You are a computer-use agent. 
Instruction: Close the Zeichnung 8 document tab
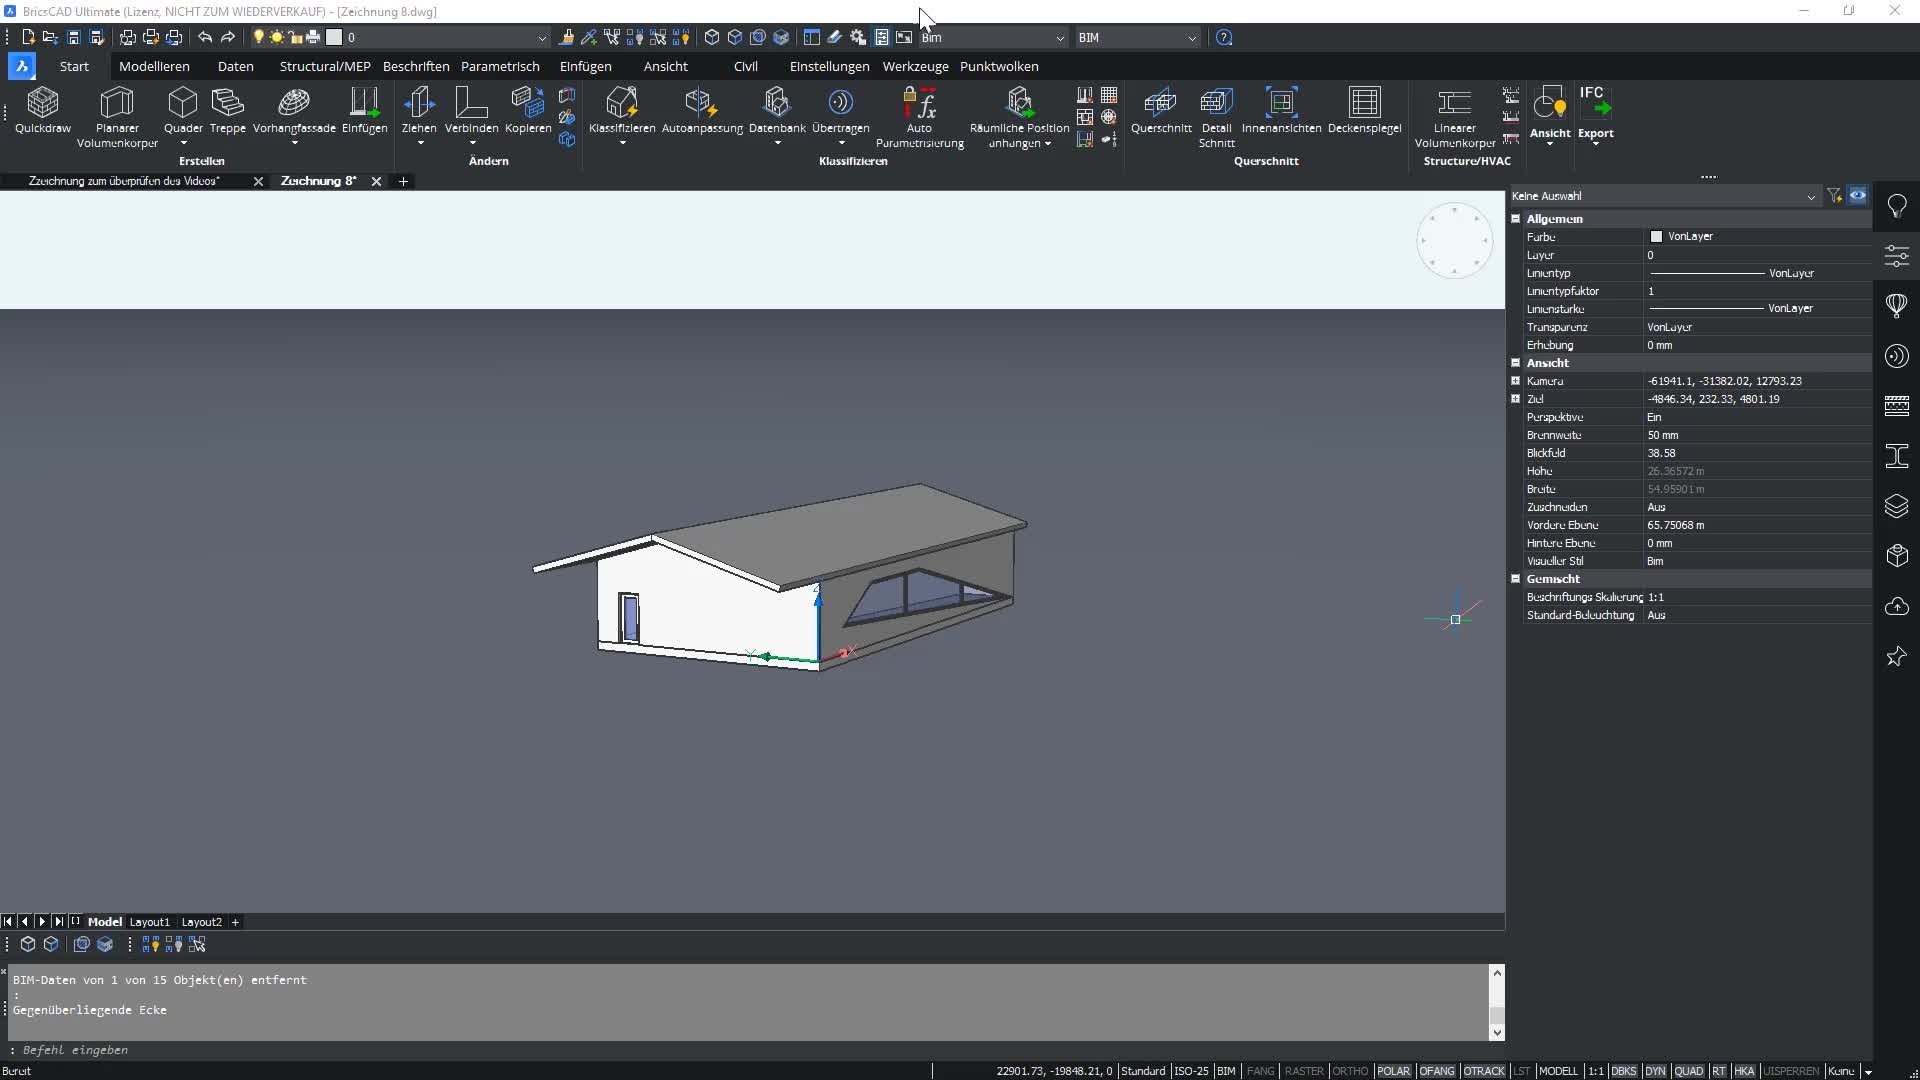click(x=376, y=181)
